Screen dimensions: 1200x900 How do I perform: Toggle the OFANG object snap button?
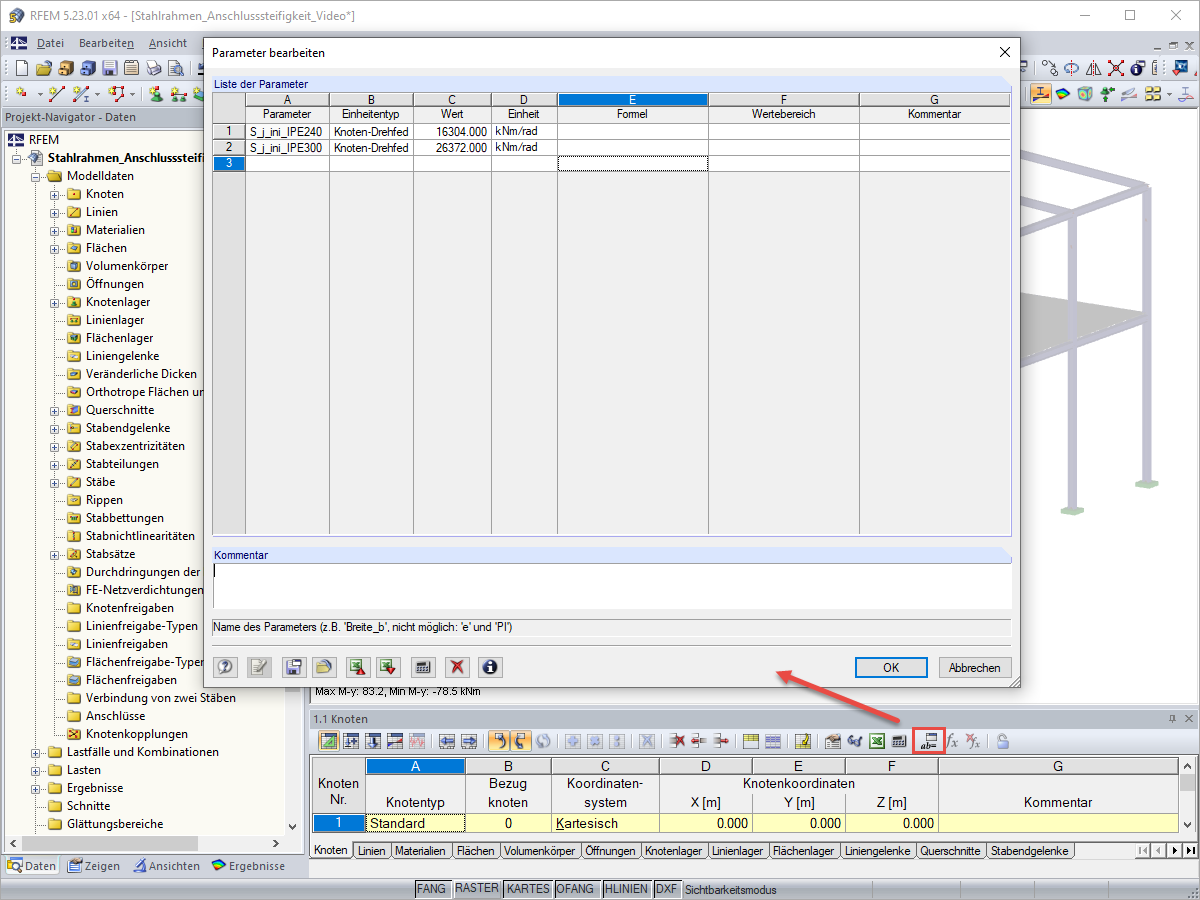pos(575,889)
